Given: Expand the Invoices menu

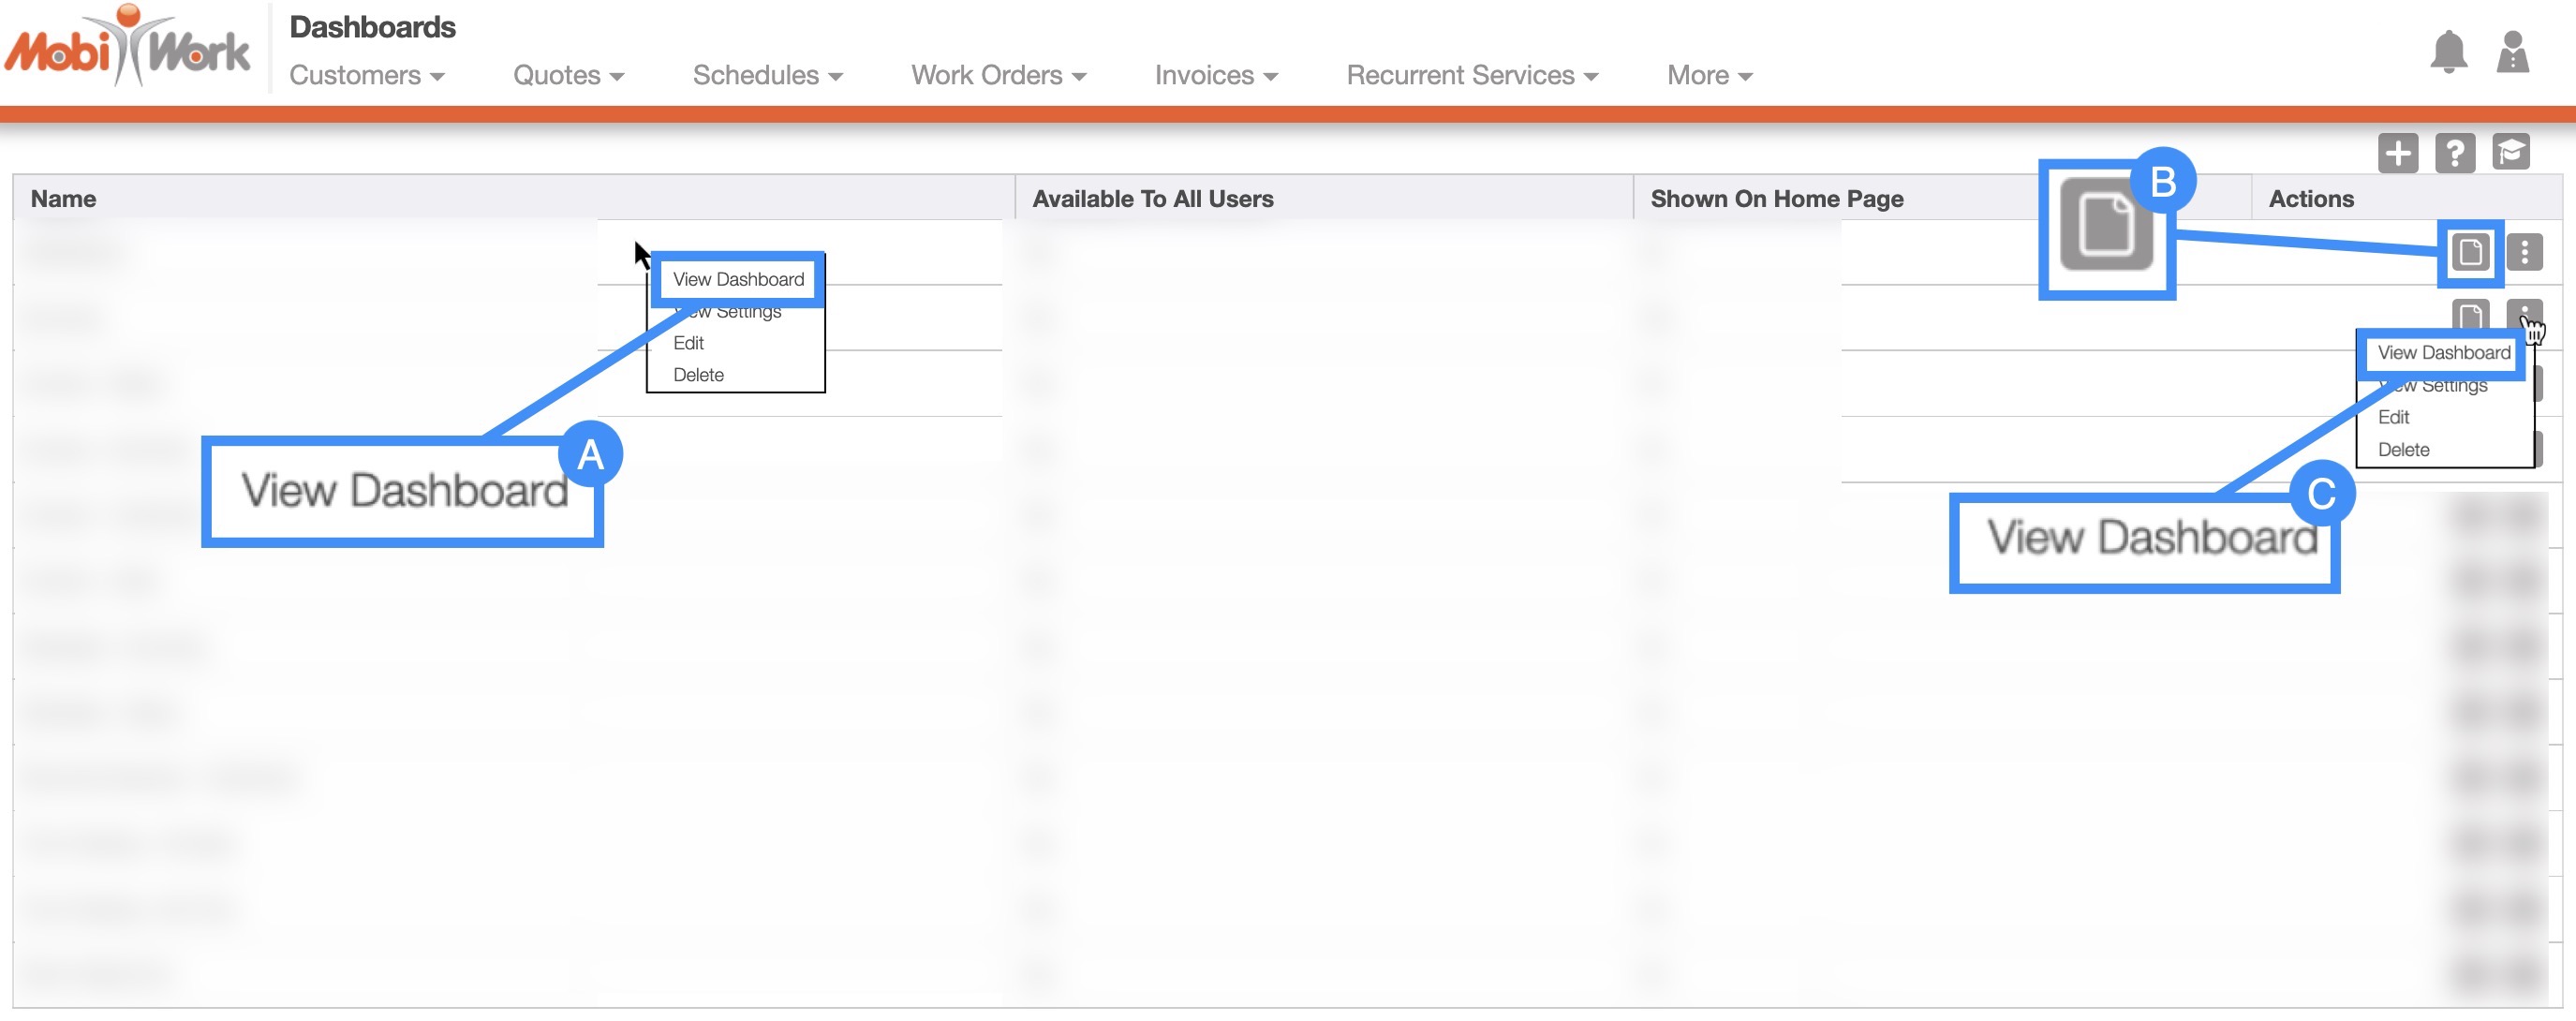Looking at the screenshot, I should [1216, 76].
